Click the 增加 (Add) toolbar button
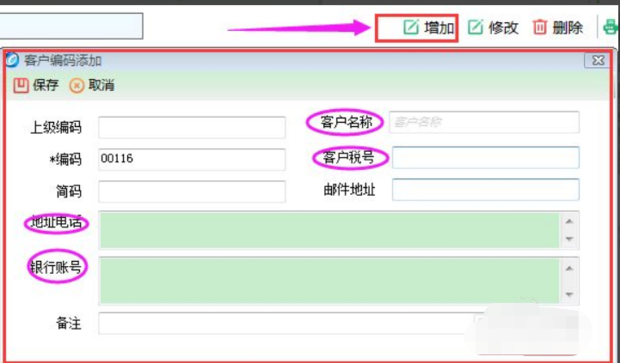This screenshot has height=363, width=620. pyautogui.click(x=429, y=28)
